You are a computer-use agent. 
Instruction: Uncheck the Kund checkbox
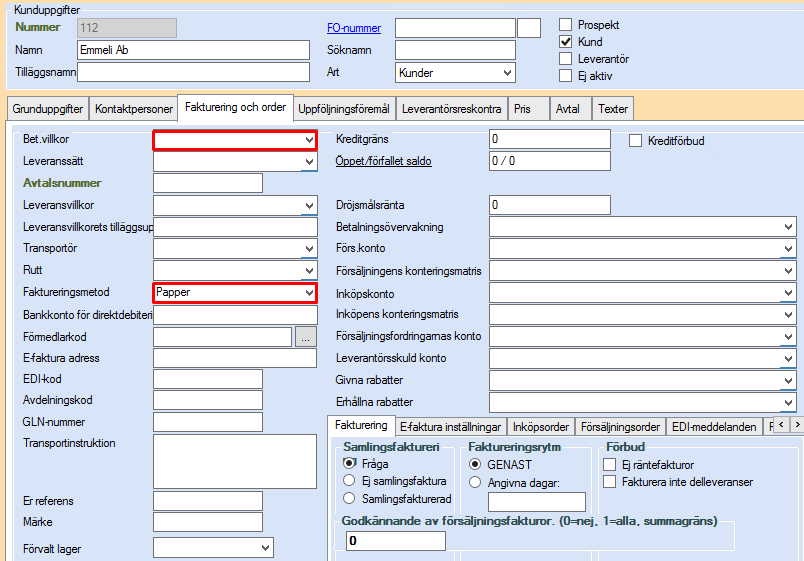(x=566, y=42)
